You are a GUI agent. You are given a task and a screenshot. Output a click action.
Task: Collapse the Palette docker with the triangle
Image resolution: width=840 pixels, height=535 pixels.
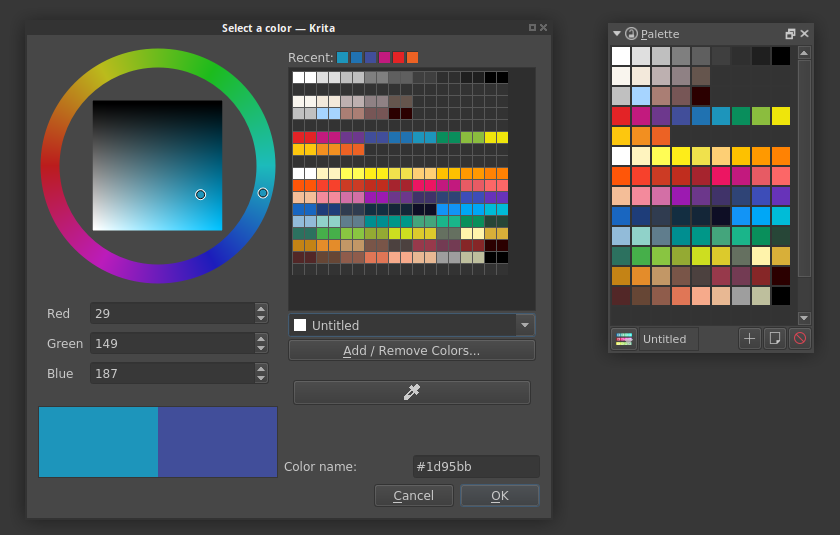tap(617, 34)
